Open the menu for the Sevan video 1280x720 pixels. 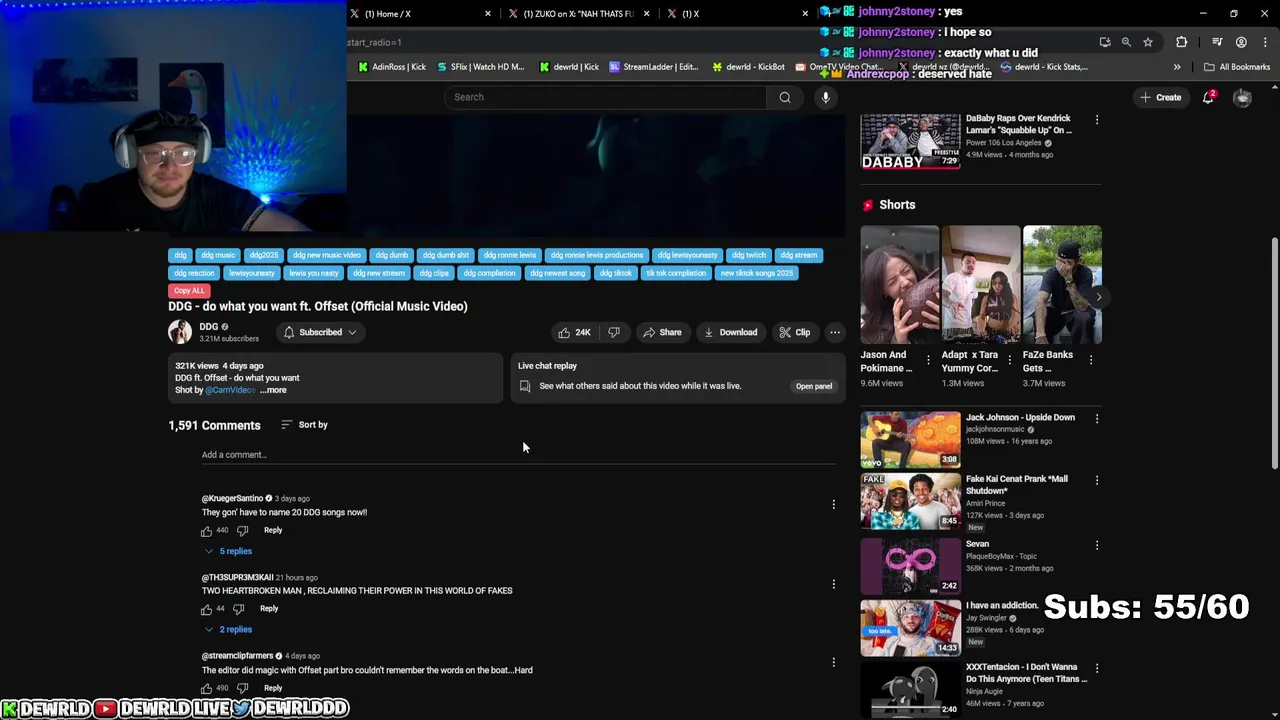coord(1097,545)
